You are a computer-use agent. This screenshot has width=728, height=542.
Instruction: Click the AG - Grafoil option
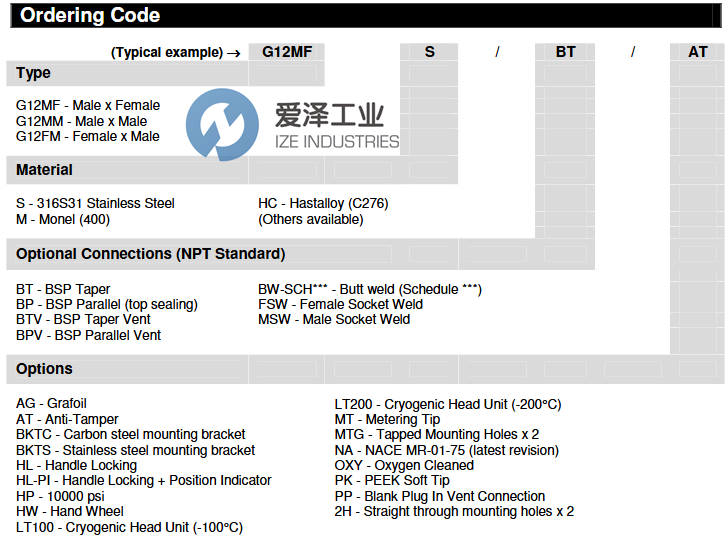51,404
